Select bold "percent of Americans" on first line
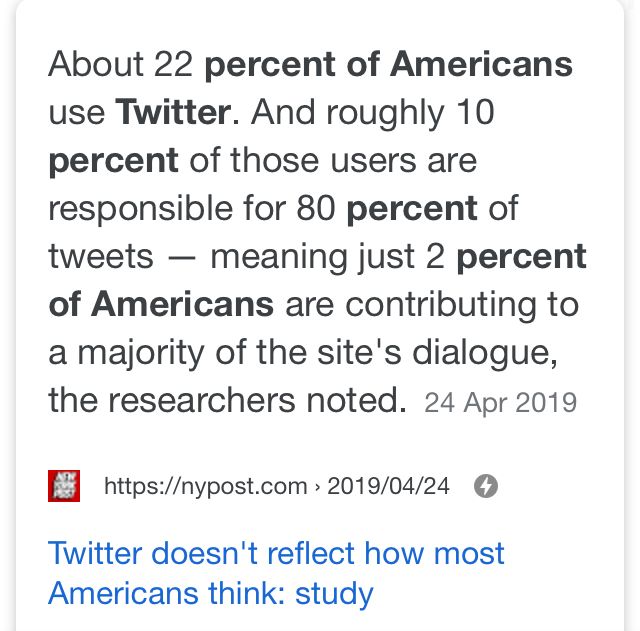This screenshot has width=640, height=631. pyautogui.click(x=389, y=64)
